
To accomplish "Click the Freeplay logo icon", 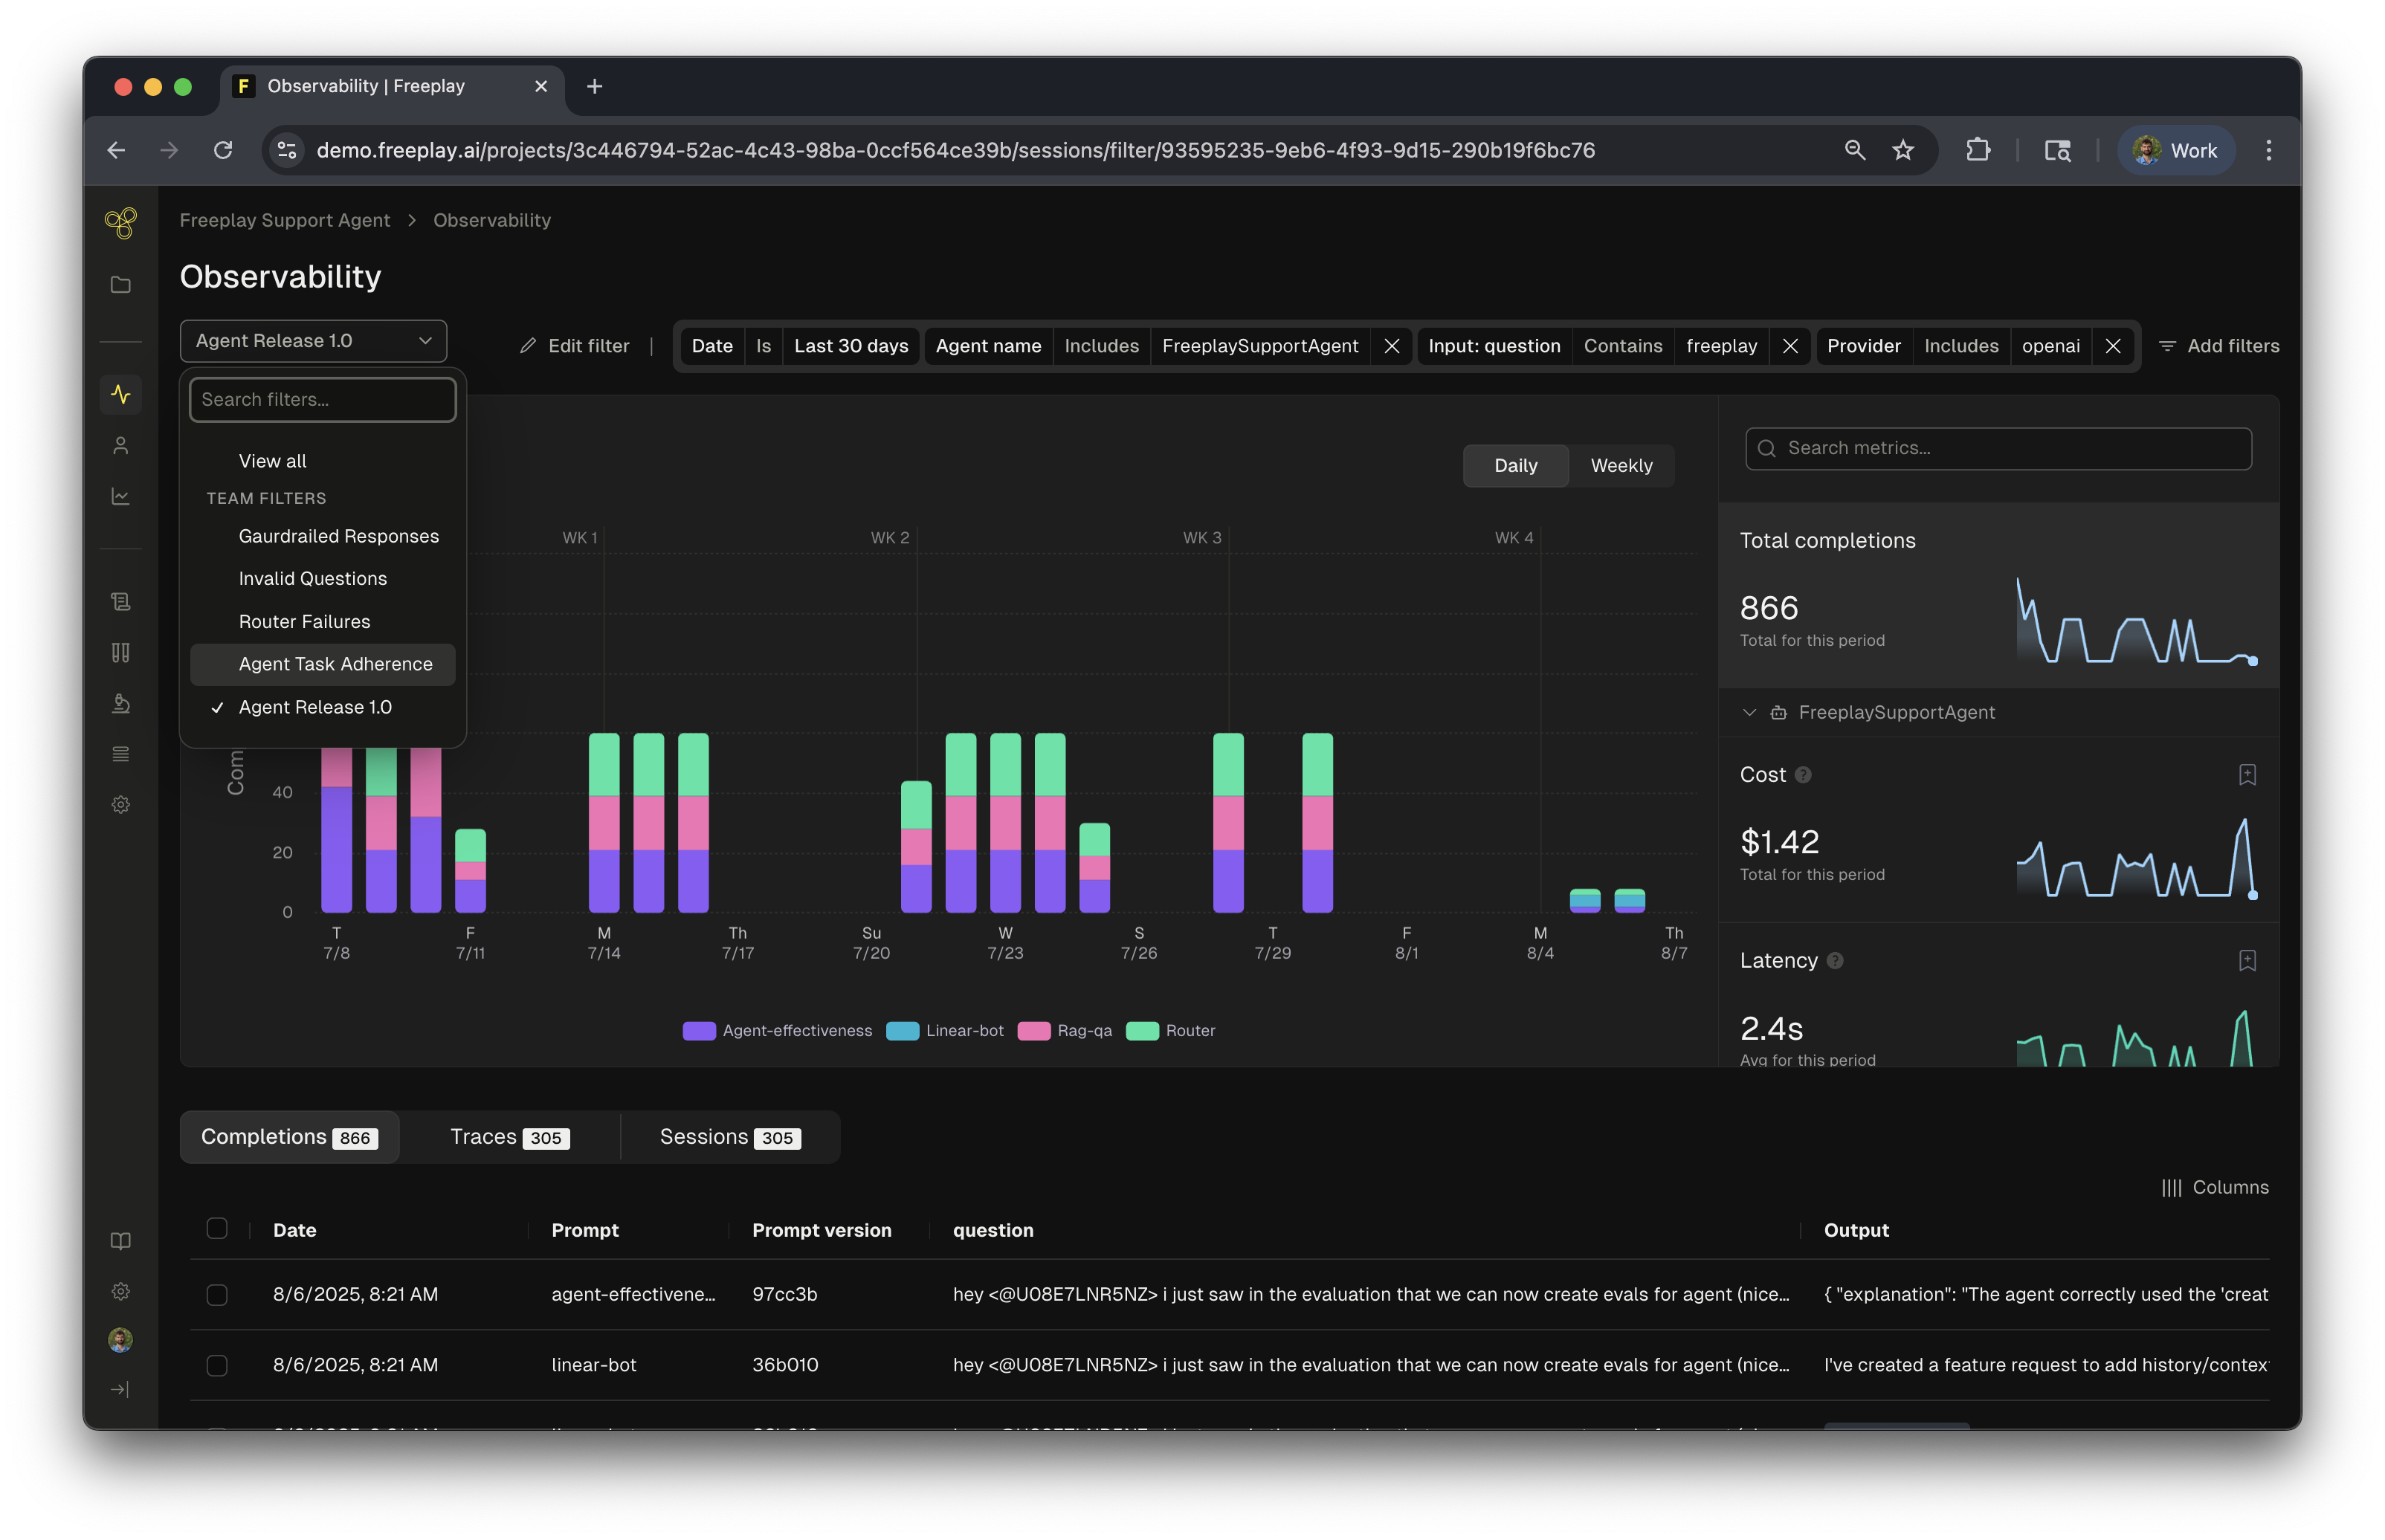I will (120, 222).
